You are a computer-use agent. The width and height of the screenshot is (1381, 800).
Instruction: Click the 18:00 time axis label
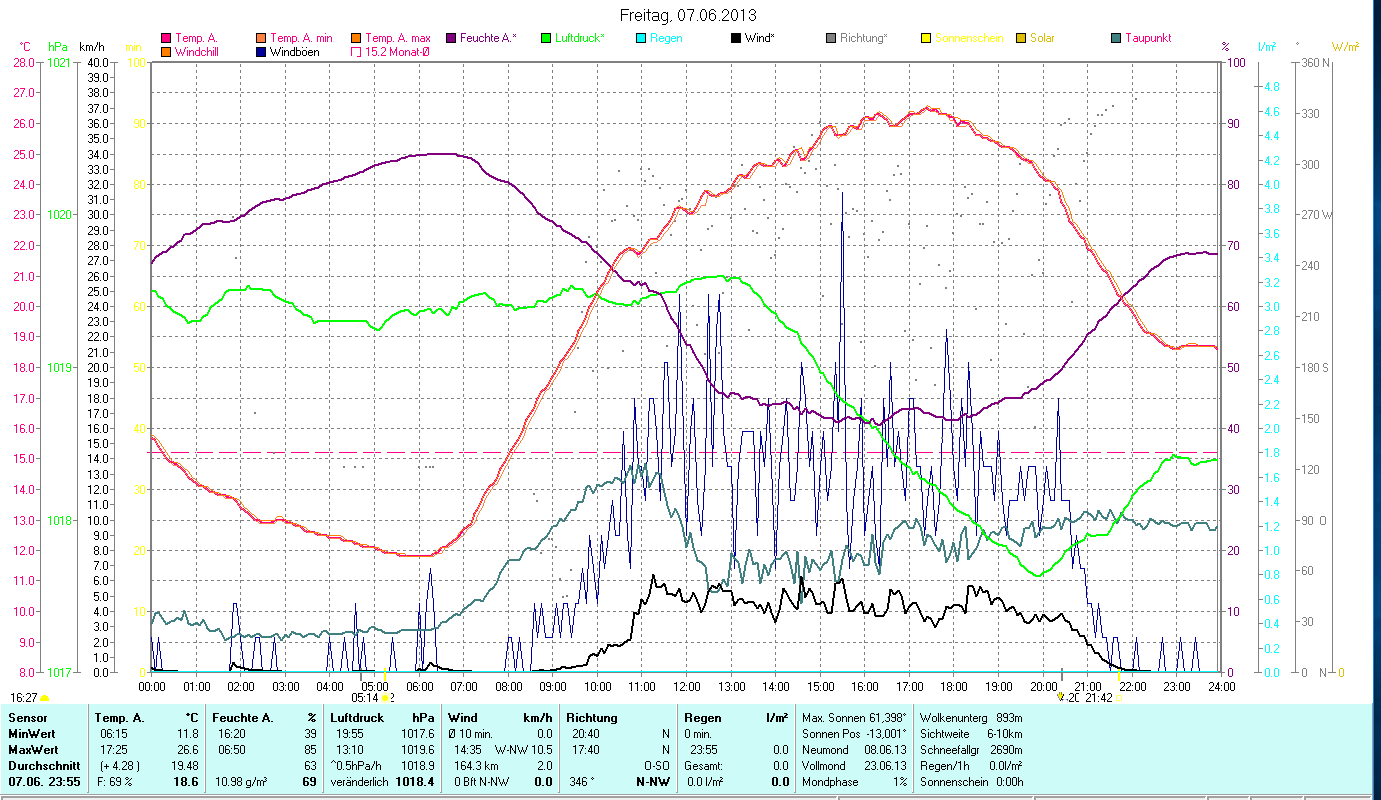(x=954, y=686)
